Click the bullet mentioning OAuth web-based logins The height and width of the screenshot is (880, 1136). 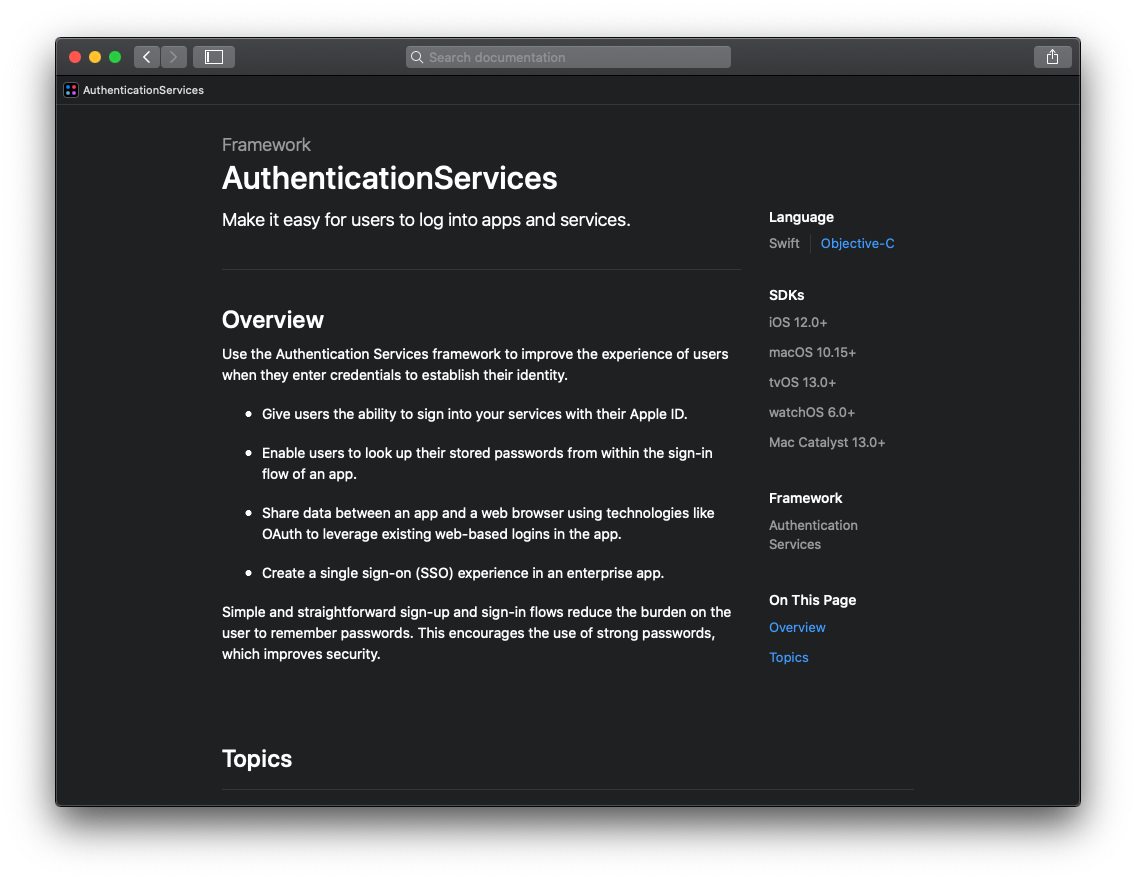tap(488, 524)
